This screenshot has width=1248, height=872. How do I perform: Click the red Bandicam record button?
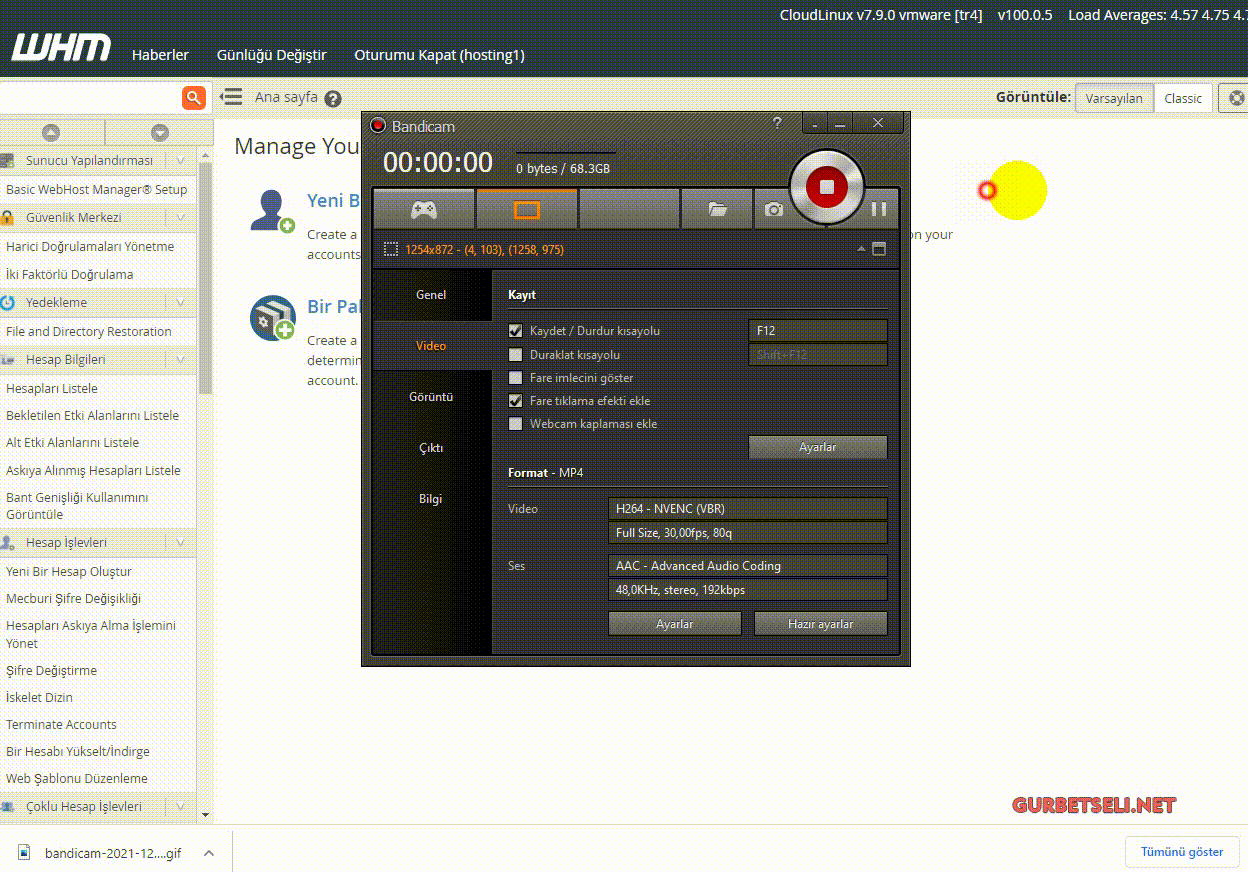(x=826, y=187)
